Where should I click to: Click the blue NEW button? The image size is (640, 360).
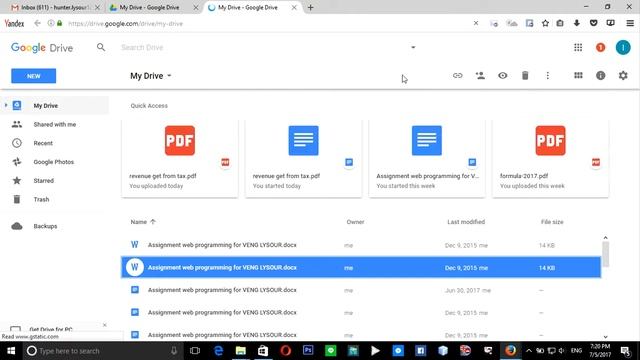(x=33, y=76)
